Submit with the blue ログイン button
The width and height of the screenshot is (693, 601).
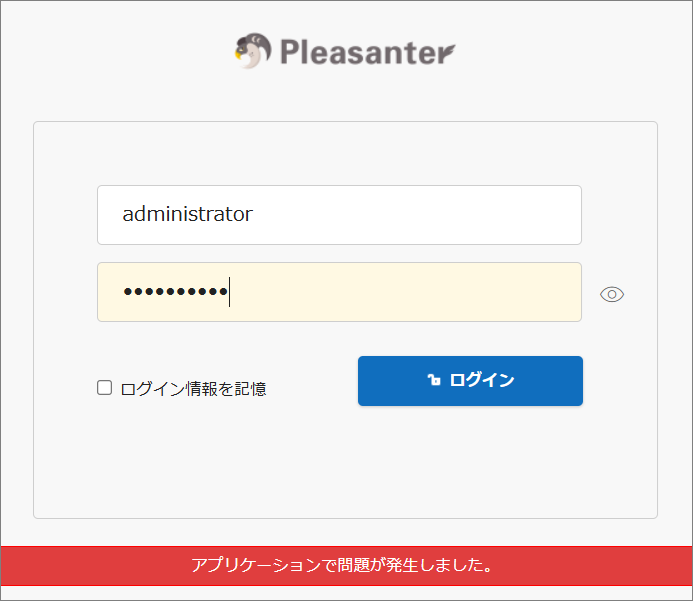click(470, 381)
